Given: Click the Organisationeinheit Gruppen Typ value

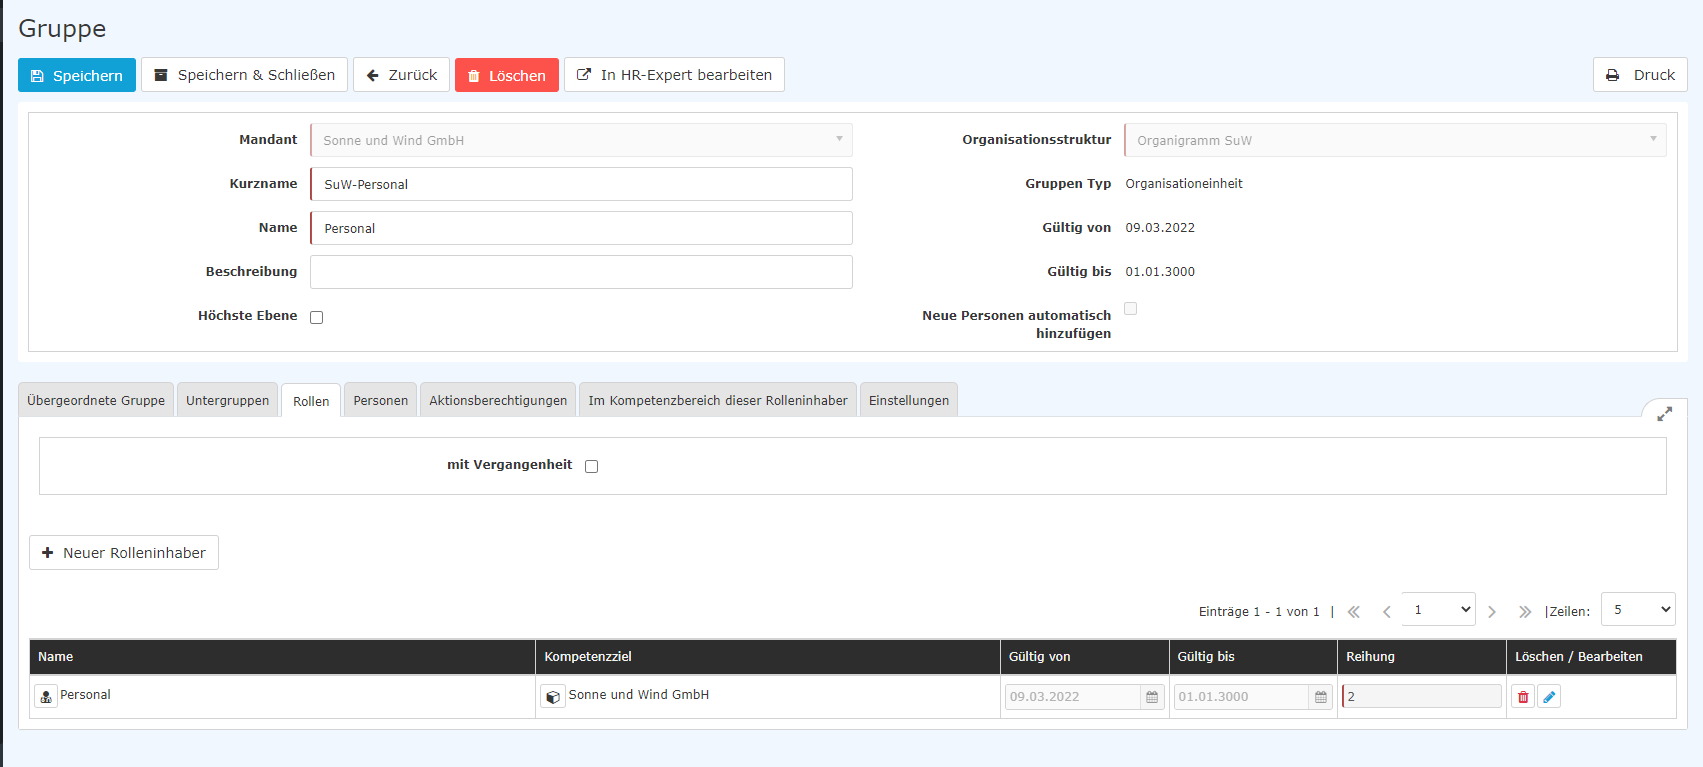Looking at the screenshot, I should tap(1184, 184).
